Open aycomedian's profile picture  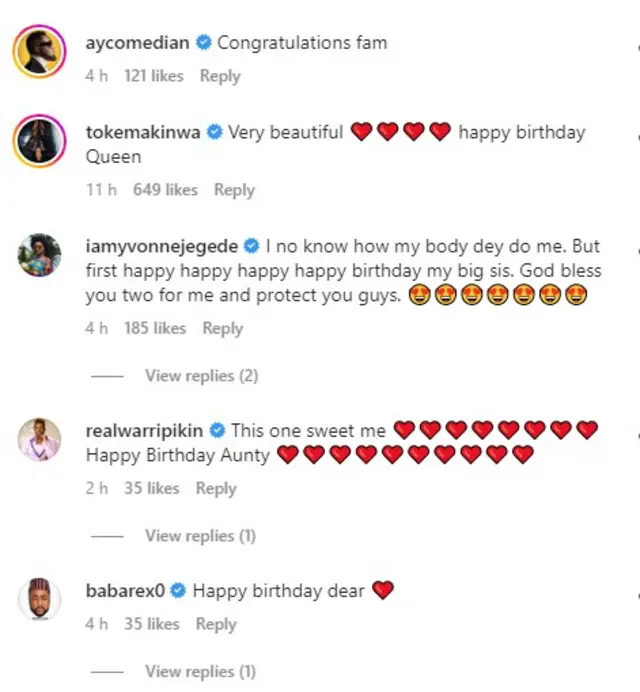click(38, 50)
